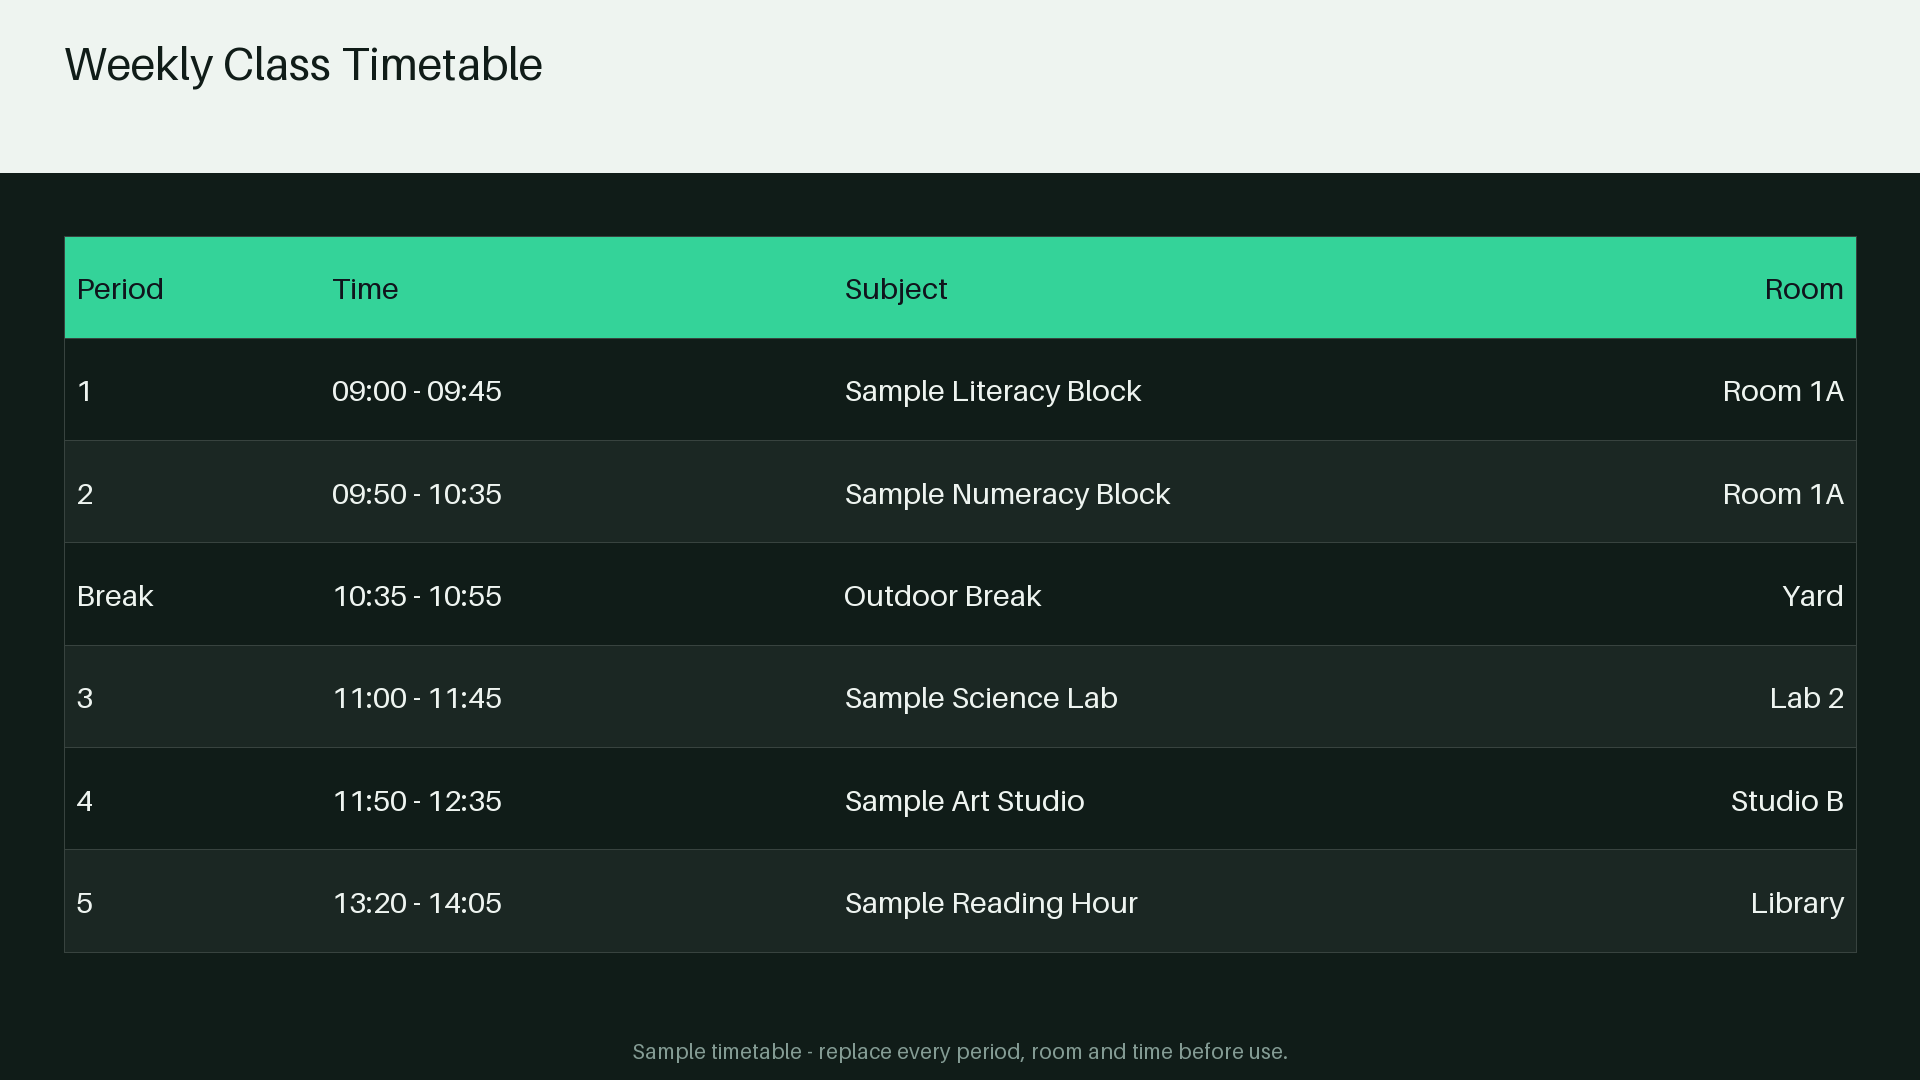Viewport: 1920px width, 1080px height.
Task: Select the Outdoor Break subject cell
Action: 943,596
